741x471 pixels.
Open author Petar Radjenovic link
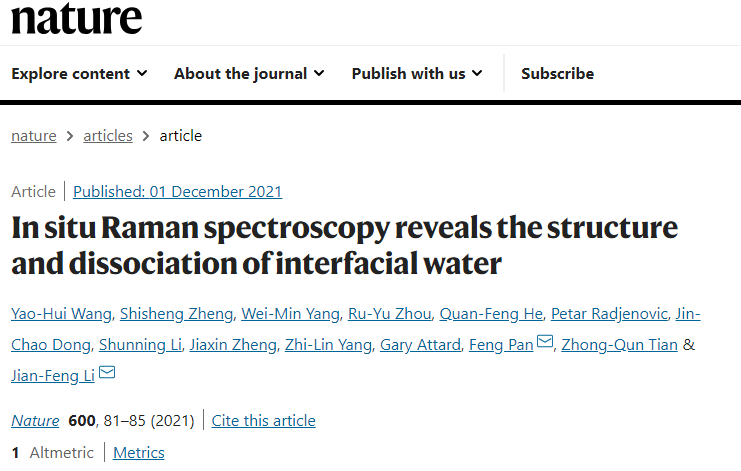pos(609,314)
